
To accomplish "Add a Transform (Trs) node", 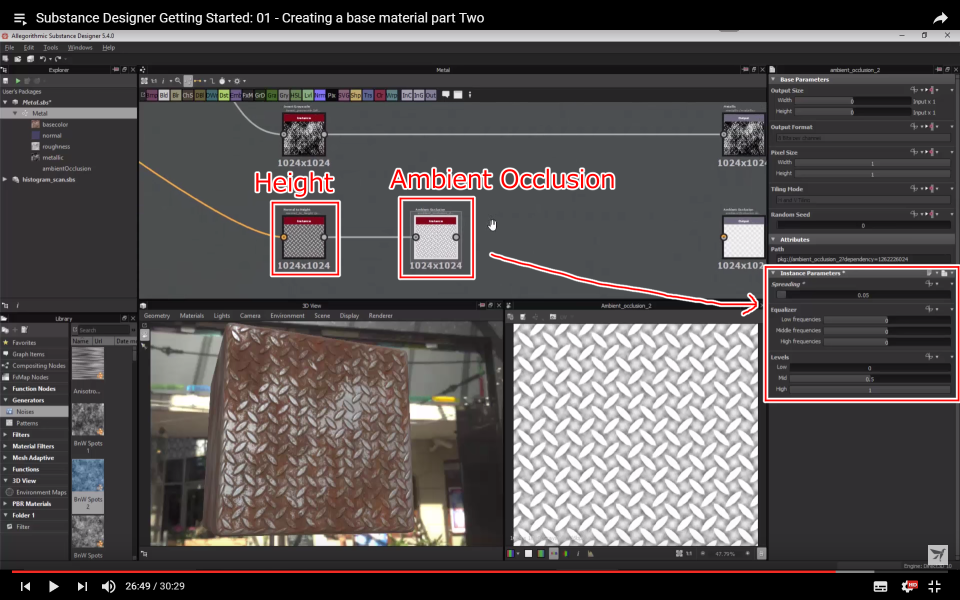I will [x=368, y=95].
